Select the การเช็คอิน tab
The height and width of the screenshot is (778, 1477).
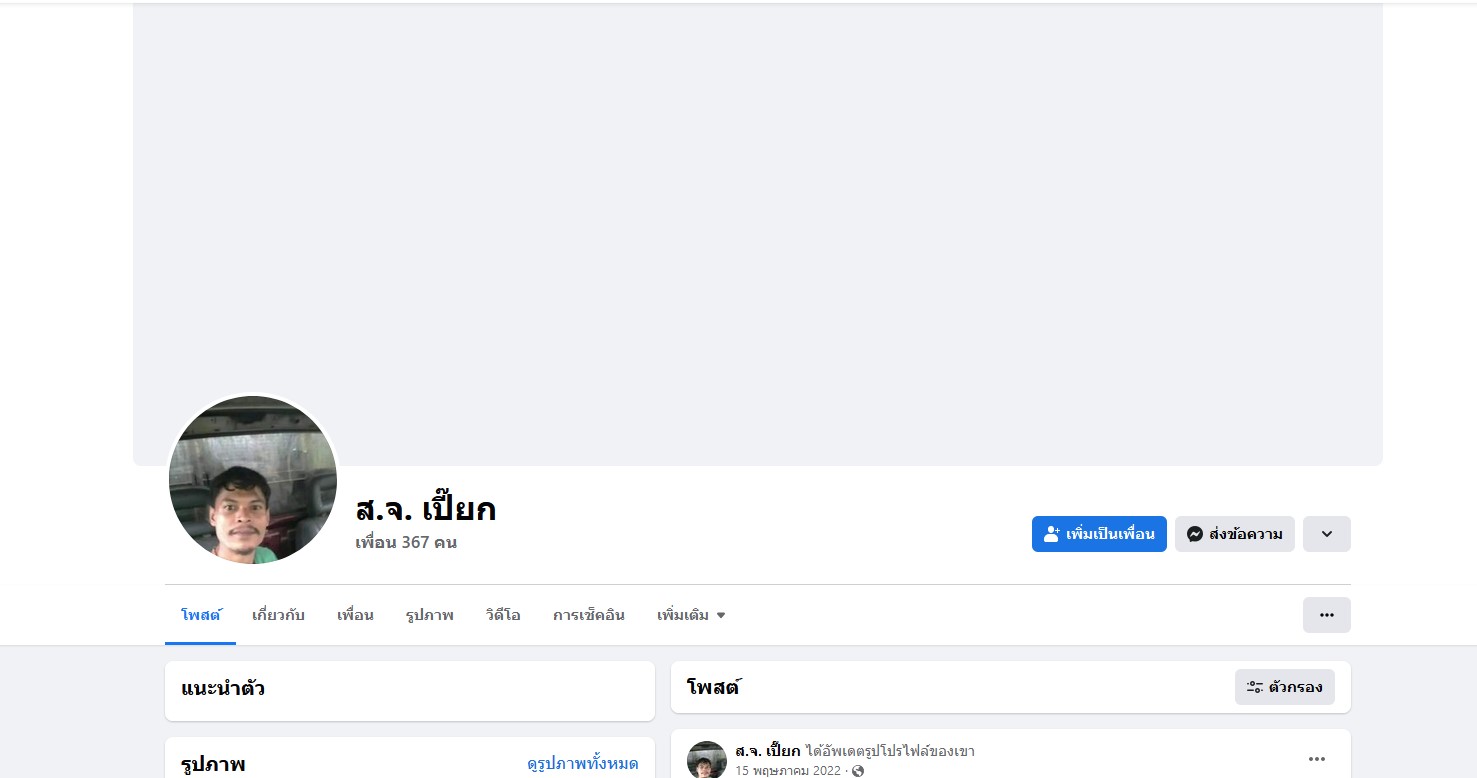[x=589, y=615]
